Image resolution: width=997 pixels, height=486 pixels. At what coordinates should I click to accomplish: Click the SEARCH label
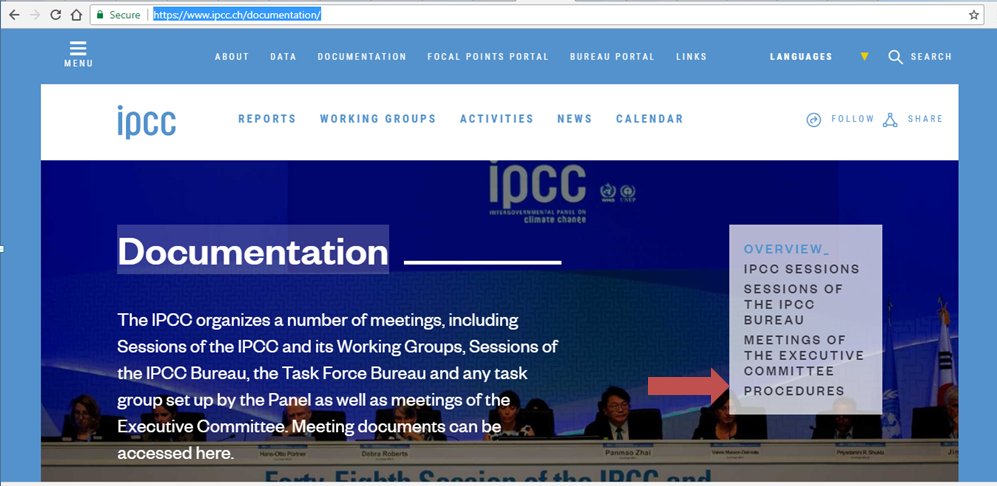pyautogui.click(x=932, y=57)
